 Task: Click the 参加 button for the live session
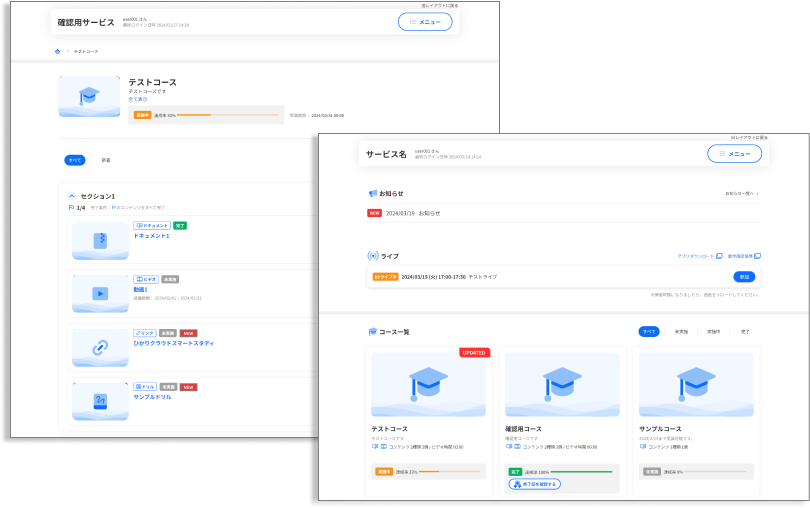point(744,276)
